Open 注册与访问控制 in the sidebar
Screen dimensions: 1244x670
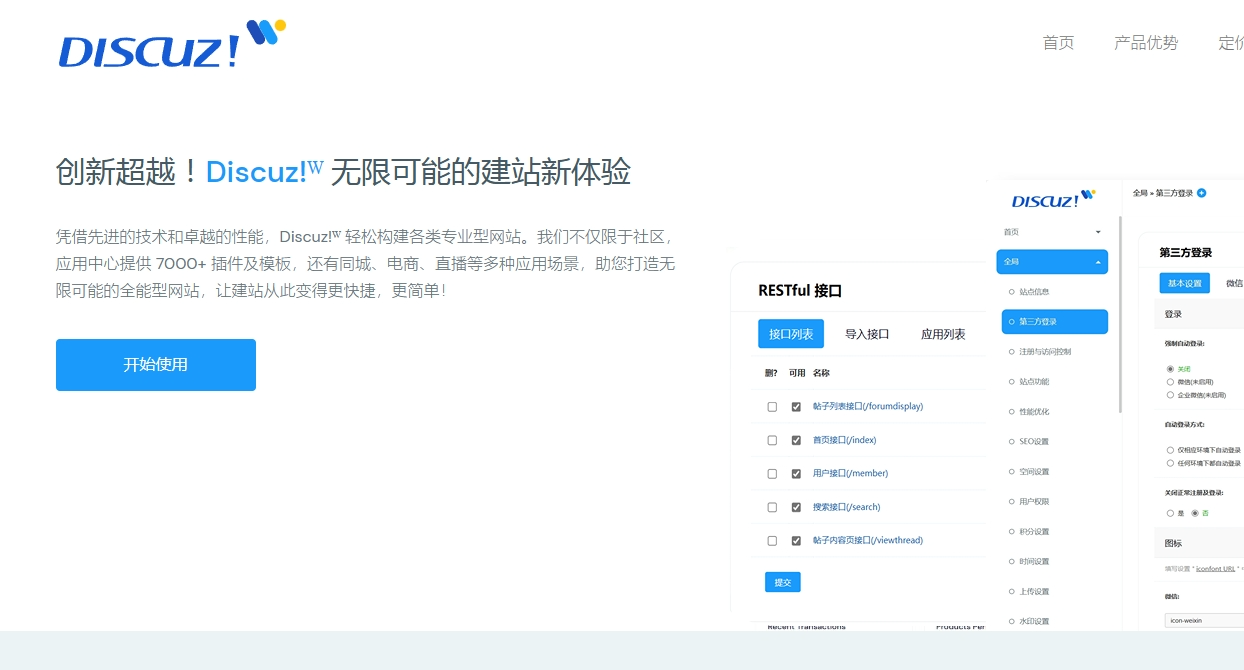pyautogui.click(x=1044, y=352)
